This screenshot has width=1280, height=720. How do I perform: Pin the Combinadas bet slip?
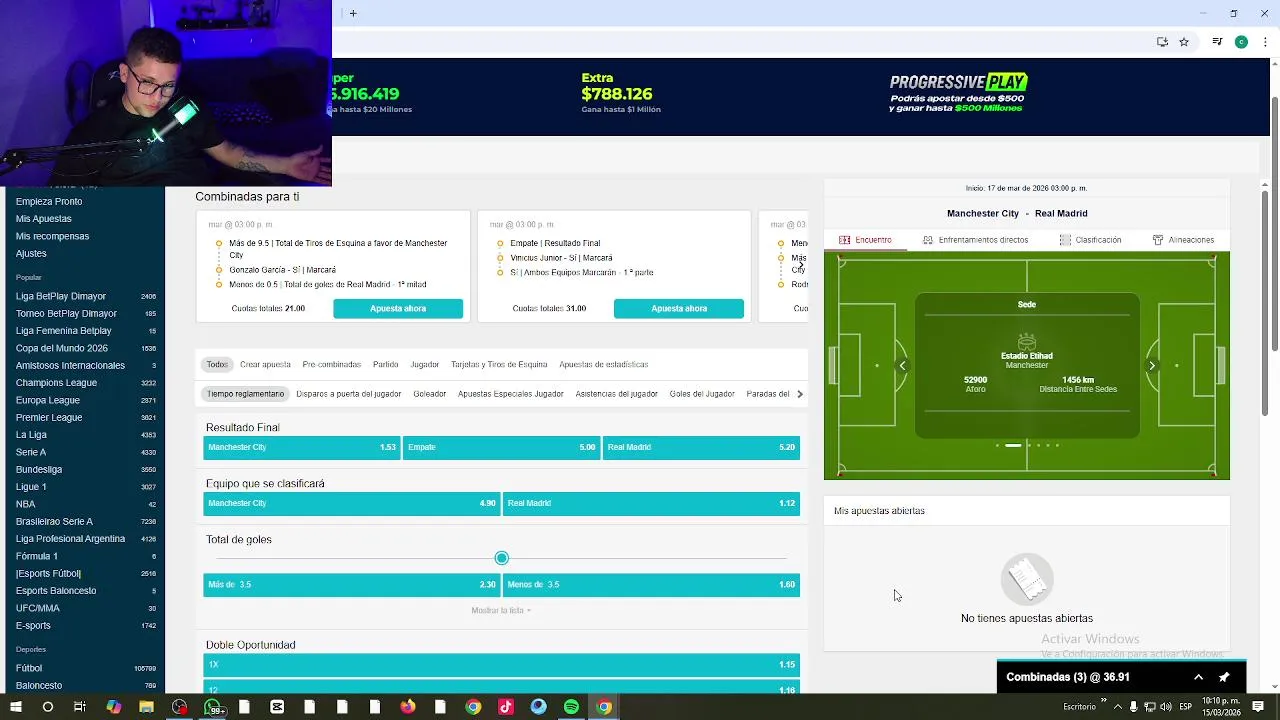1224,677
